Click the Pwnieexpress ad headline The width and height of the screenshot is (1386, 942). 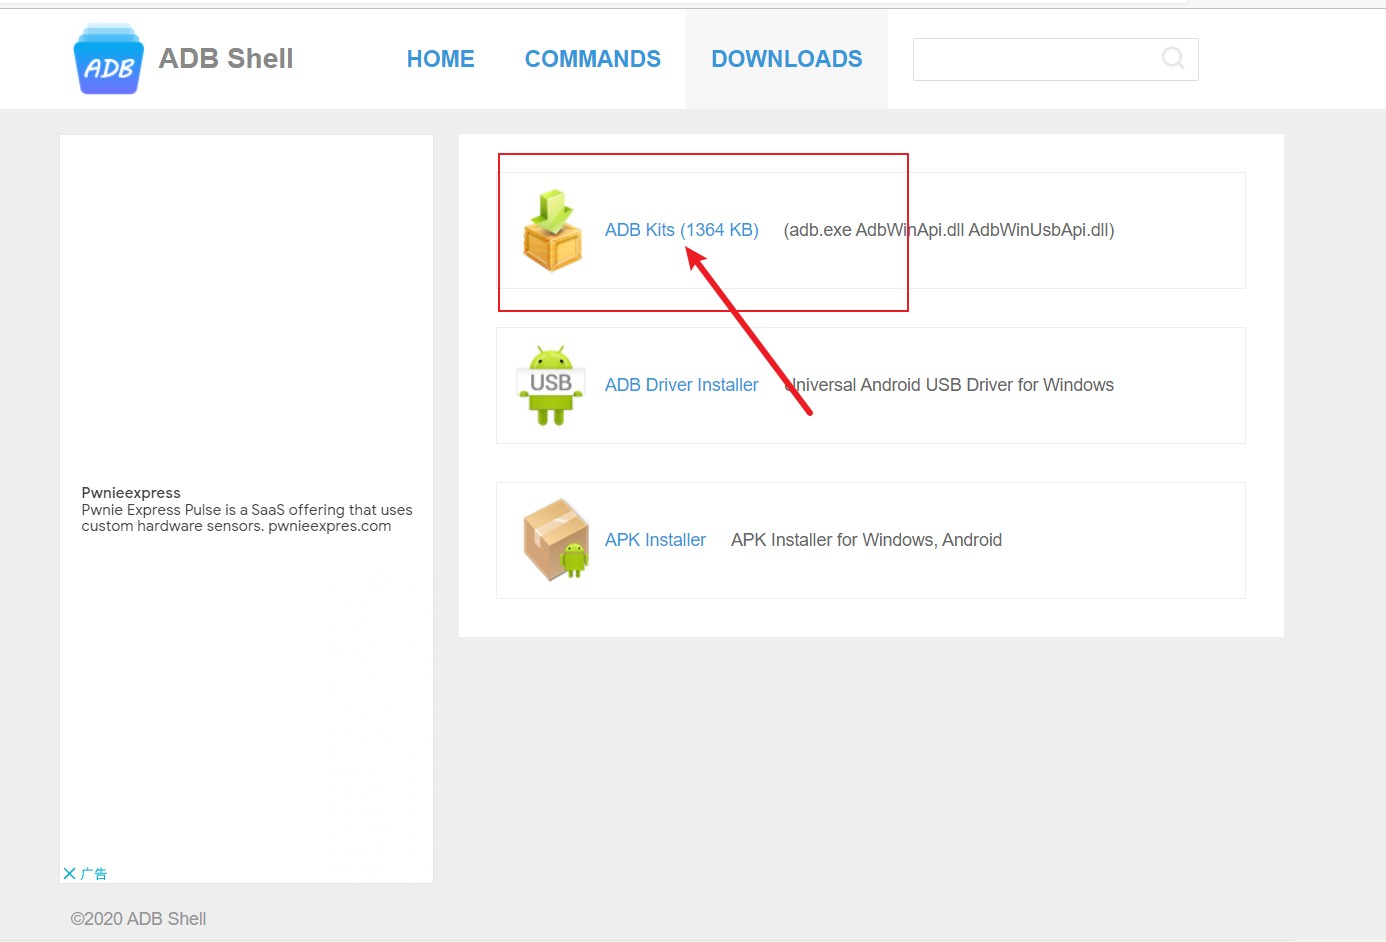131,493
